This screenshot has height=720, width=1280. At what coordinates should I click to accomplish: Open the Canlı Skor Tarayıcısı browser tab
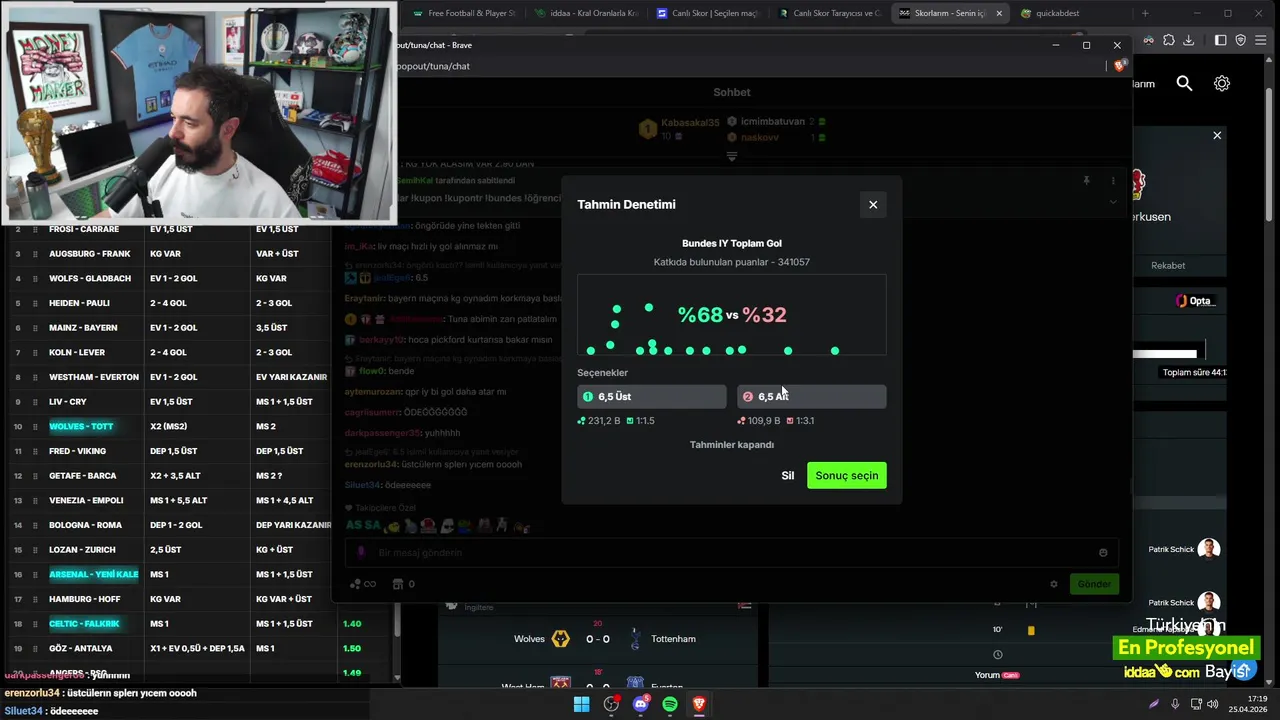coord(829,14)
